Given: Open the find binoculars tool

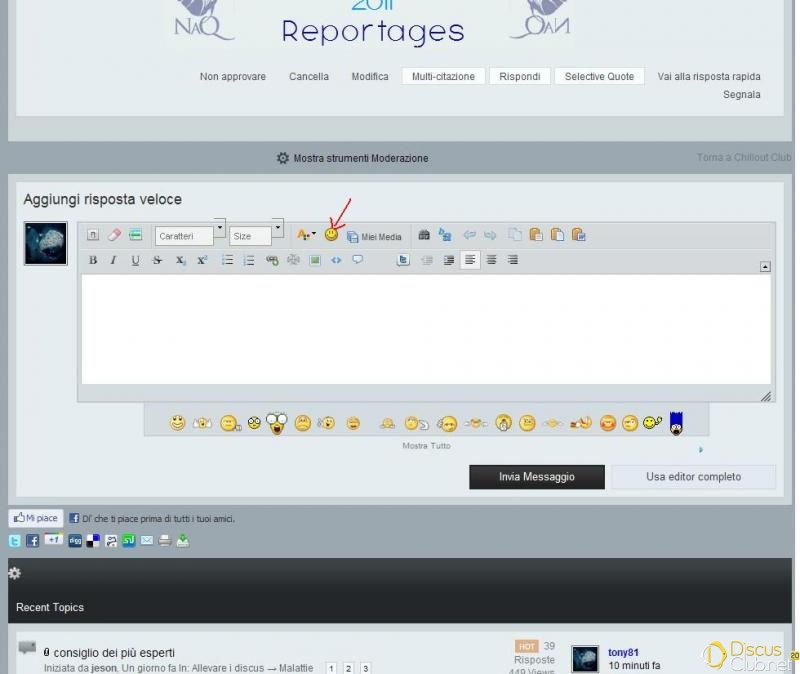Looking at the screenshot, I should pos(424,235).
